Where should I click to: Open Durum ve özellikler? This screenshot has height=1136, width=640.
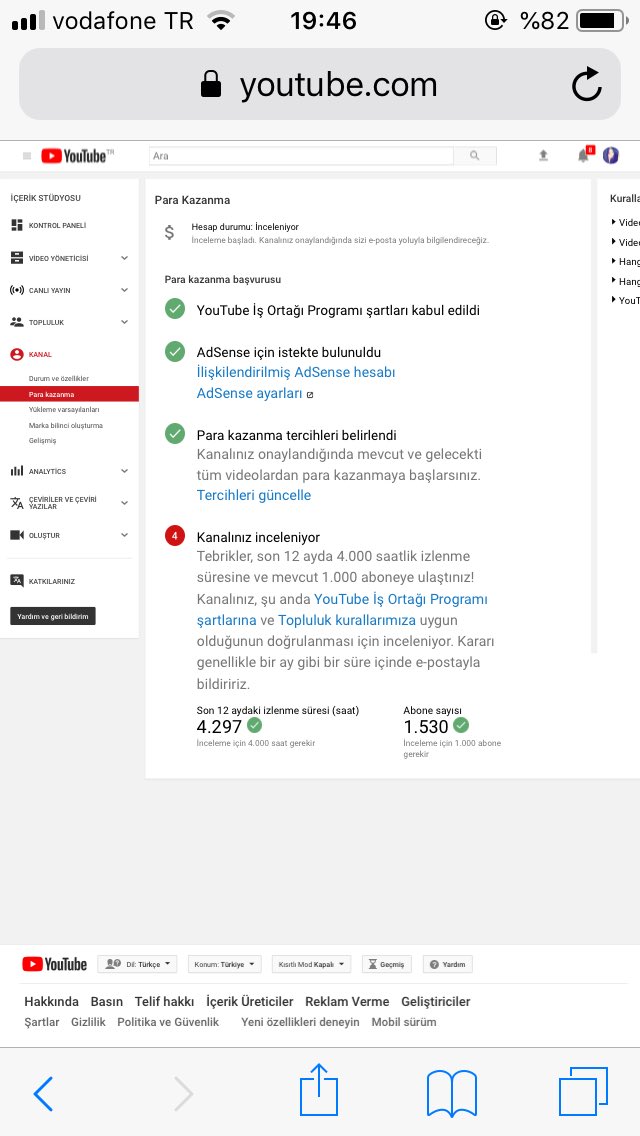click(59, 378)
